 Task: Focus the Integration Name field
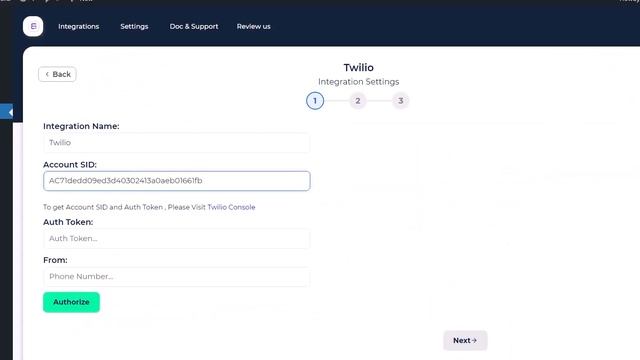[x=176, y=143]
